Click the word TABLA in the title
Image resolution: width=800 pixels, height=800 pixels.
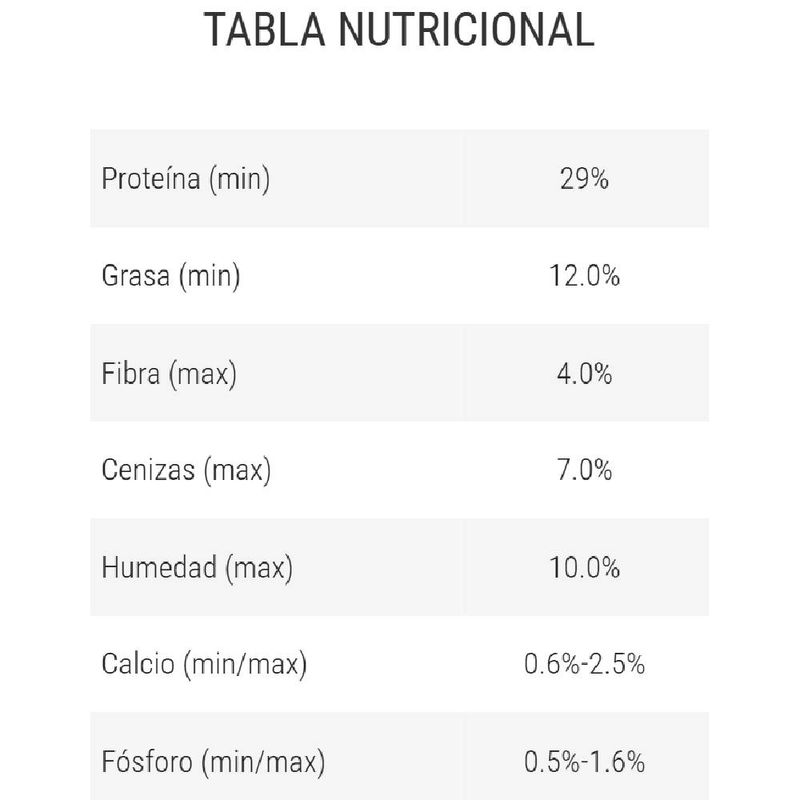point(264,30)
